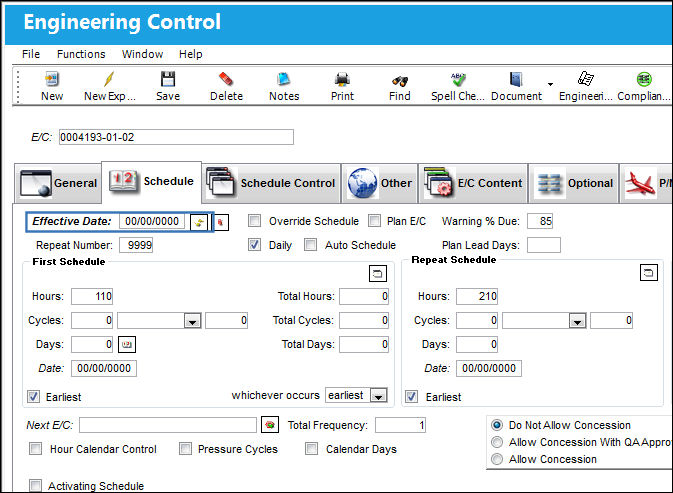Open the File menu
Screen dimensions: 673x493
[x=31, y=54]
